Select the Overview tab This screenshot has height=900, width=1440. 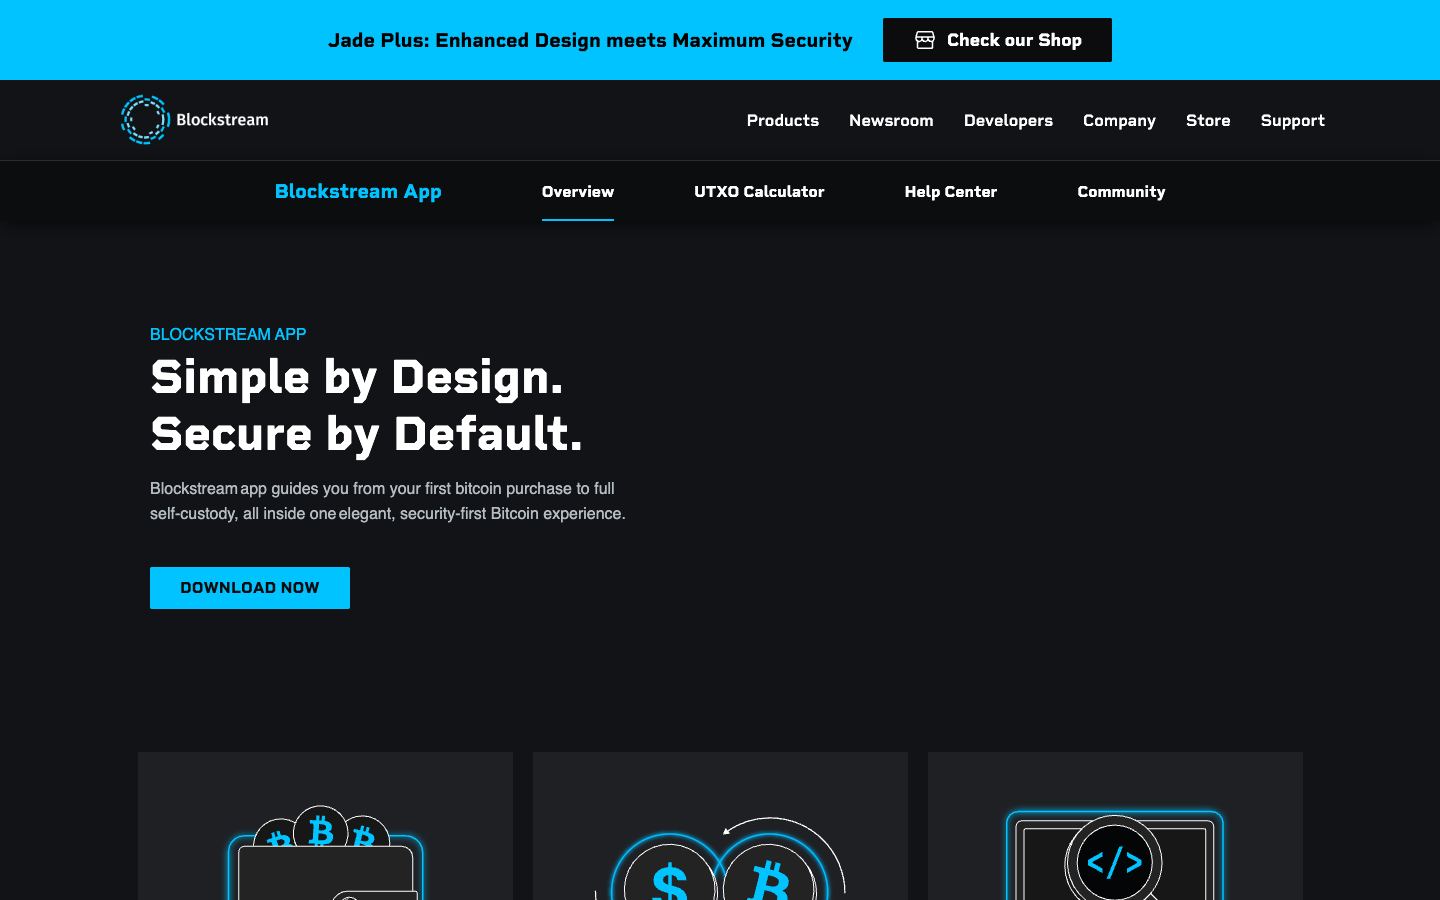click(578, 191)
